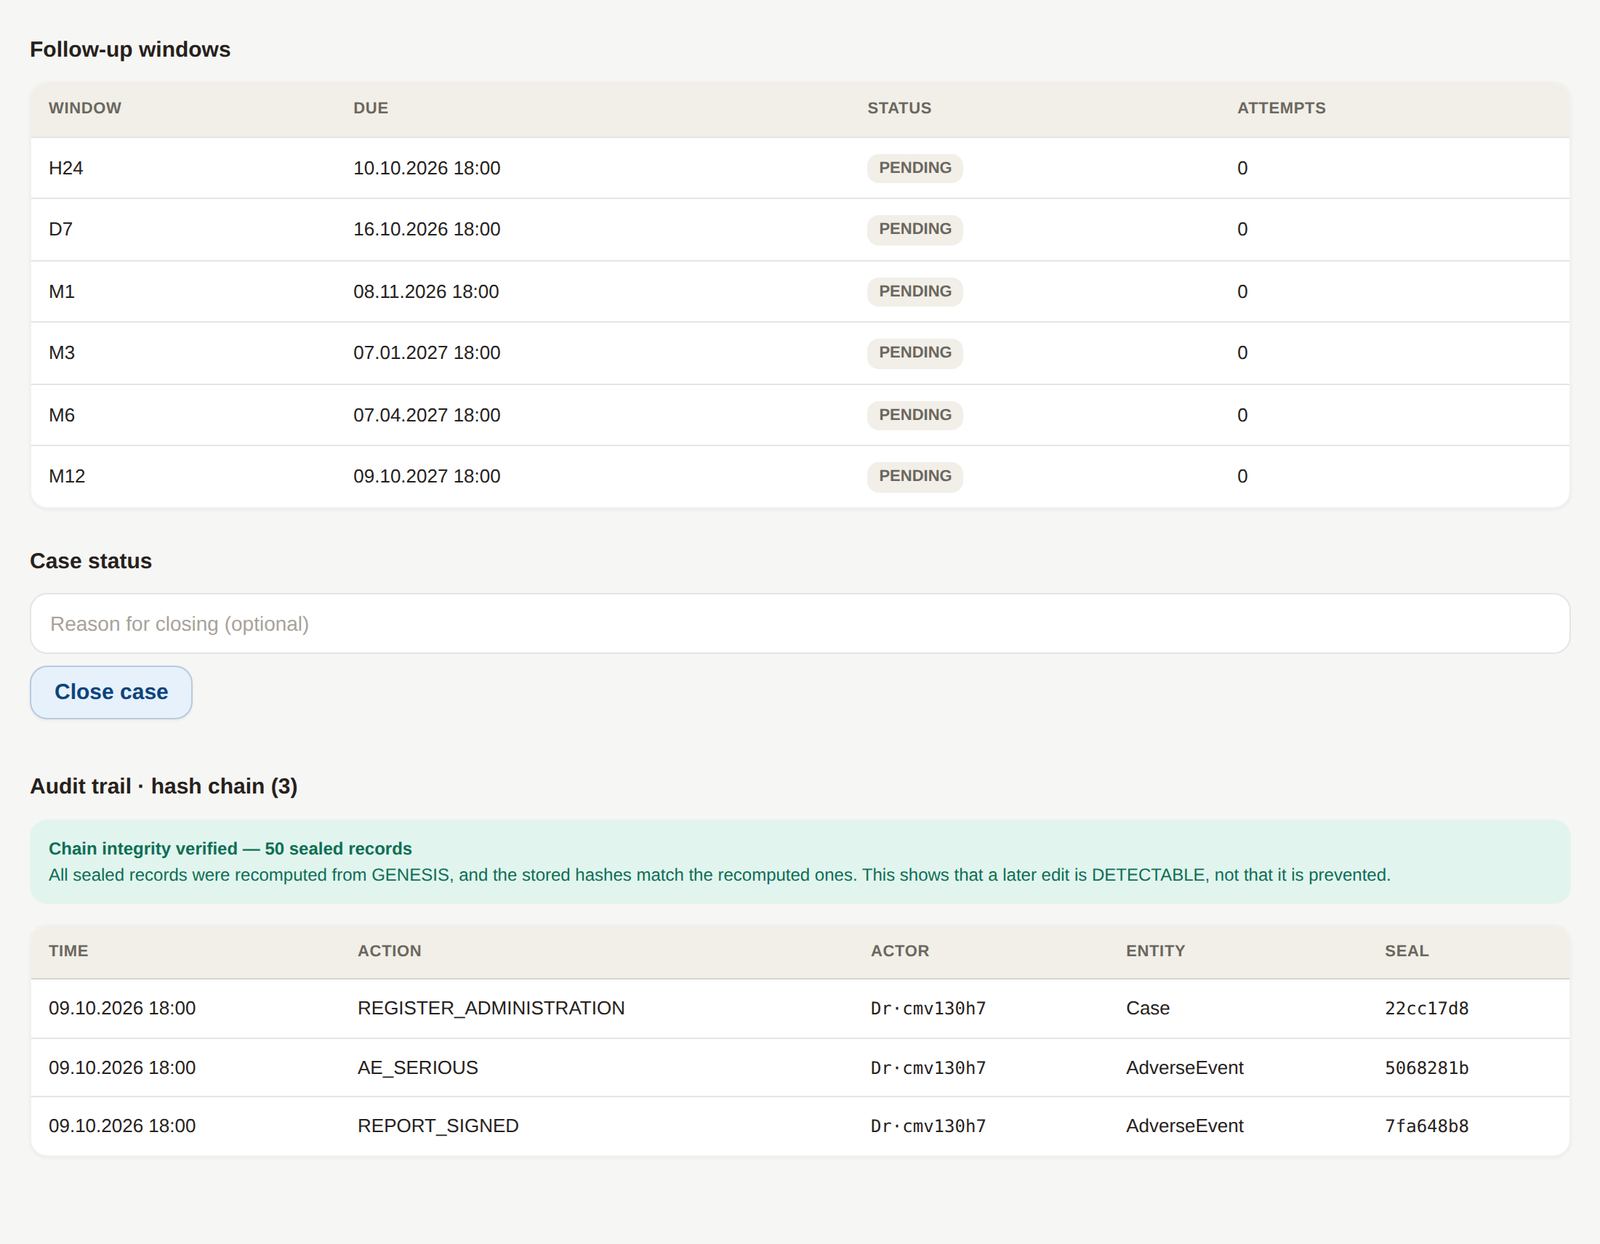1600x1244 pixels.
Task: Click the PENDING badge in D7 row
Action: (x=915, y=229)
